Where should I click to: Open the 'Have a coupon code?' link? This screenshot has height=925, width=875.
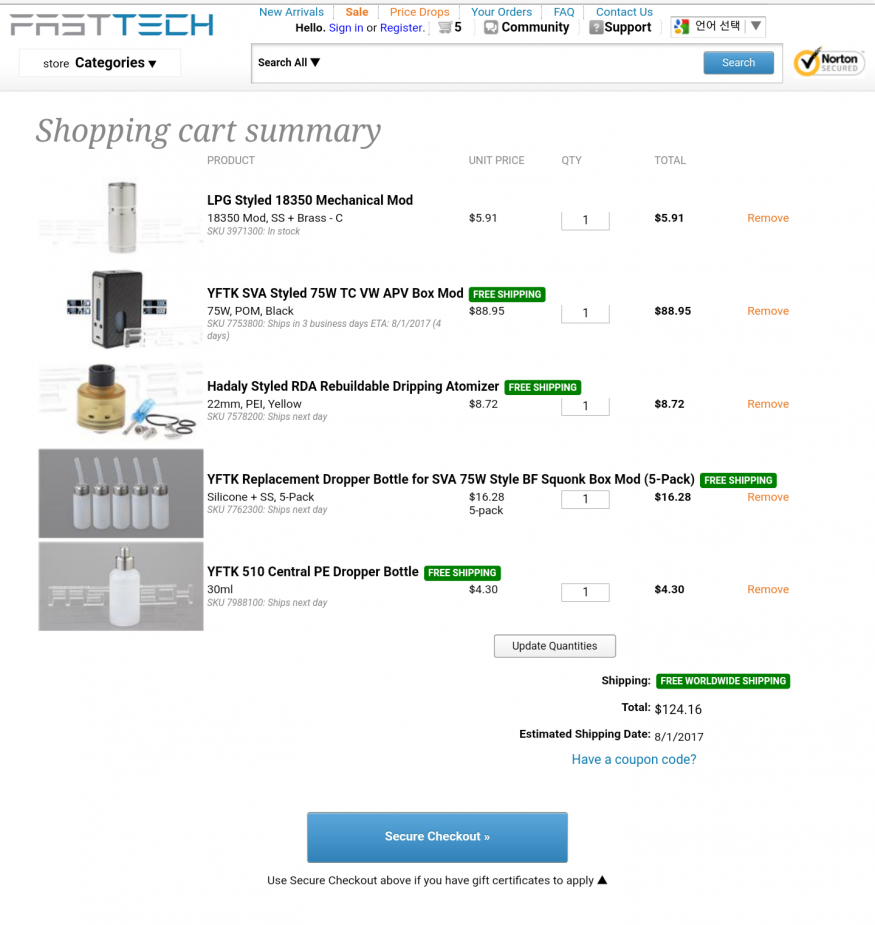[x=634, y=759]
